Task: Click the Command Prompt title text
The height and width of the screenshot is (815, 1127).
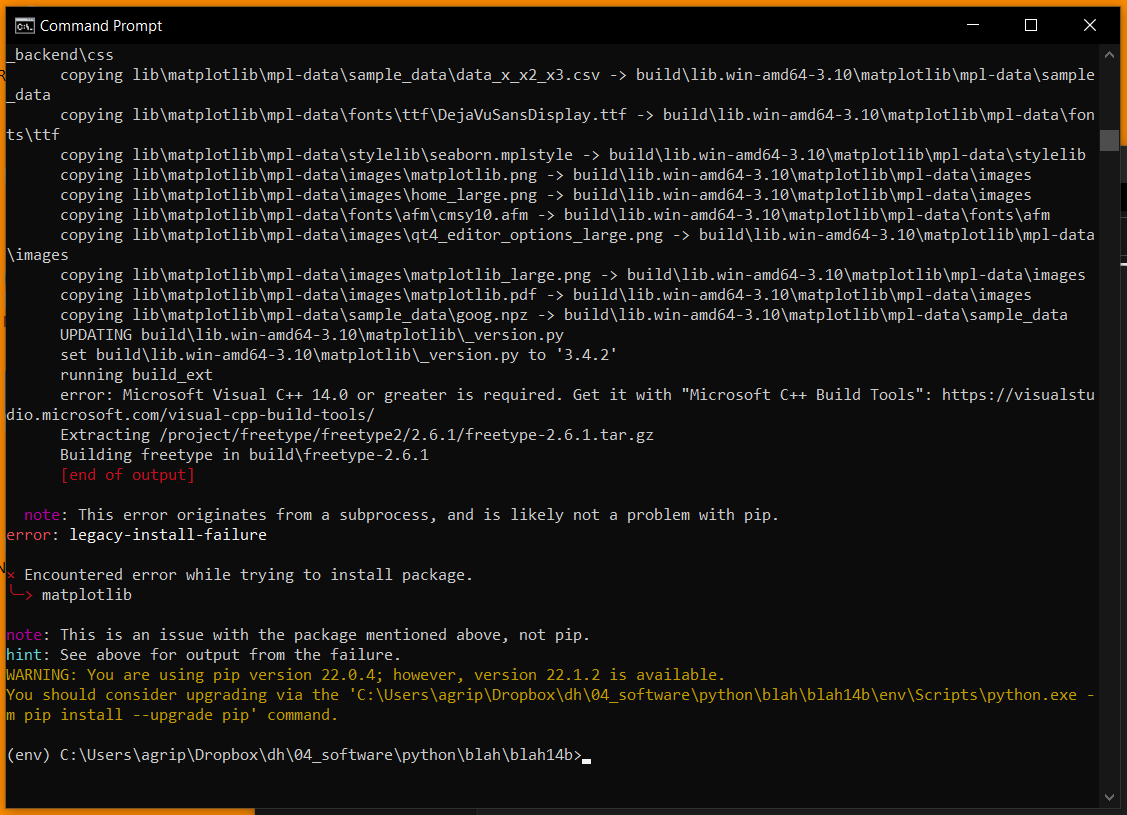Action: pyautogui.click(x=101, y=25)
